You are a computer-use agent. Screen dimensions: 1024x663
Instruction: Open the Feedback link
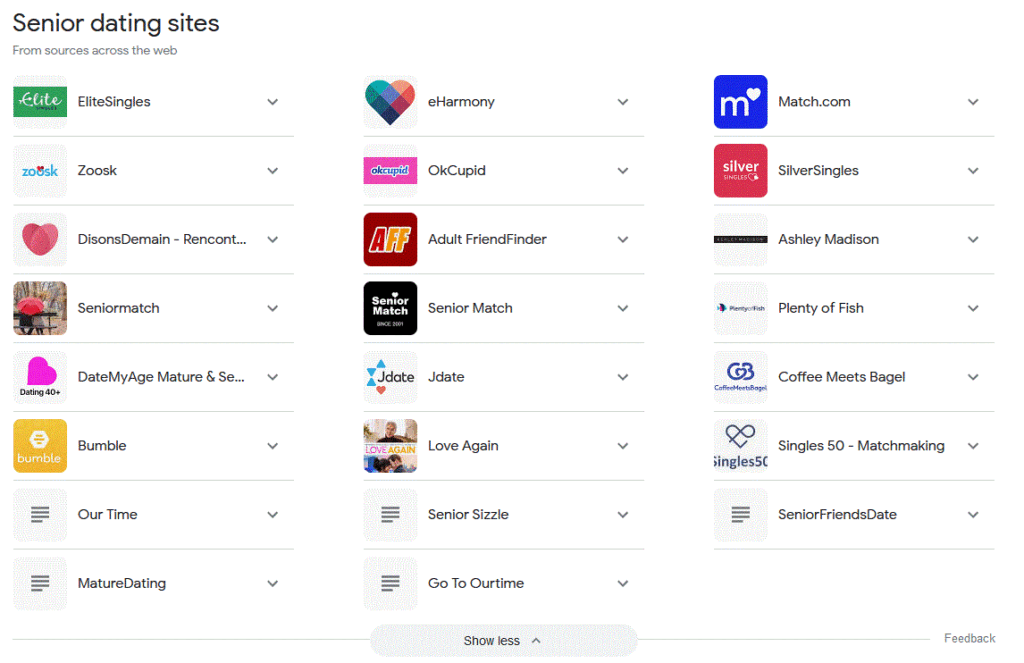(969, 638)
